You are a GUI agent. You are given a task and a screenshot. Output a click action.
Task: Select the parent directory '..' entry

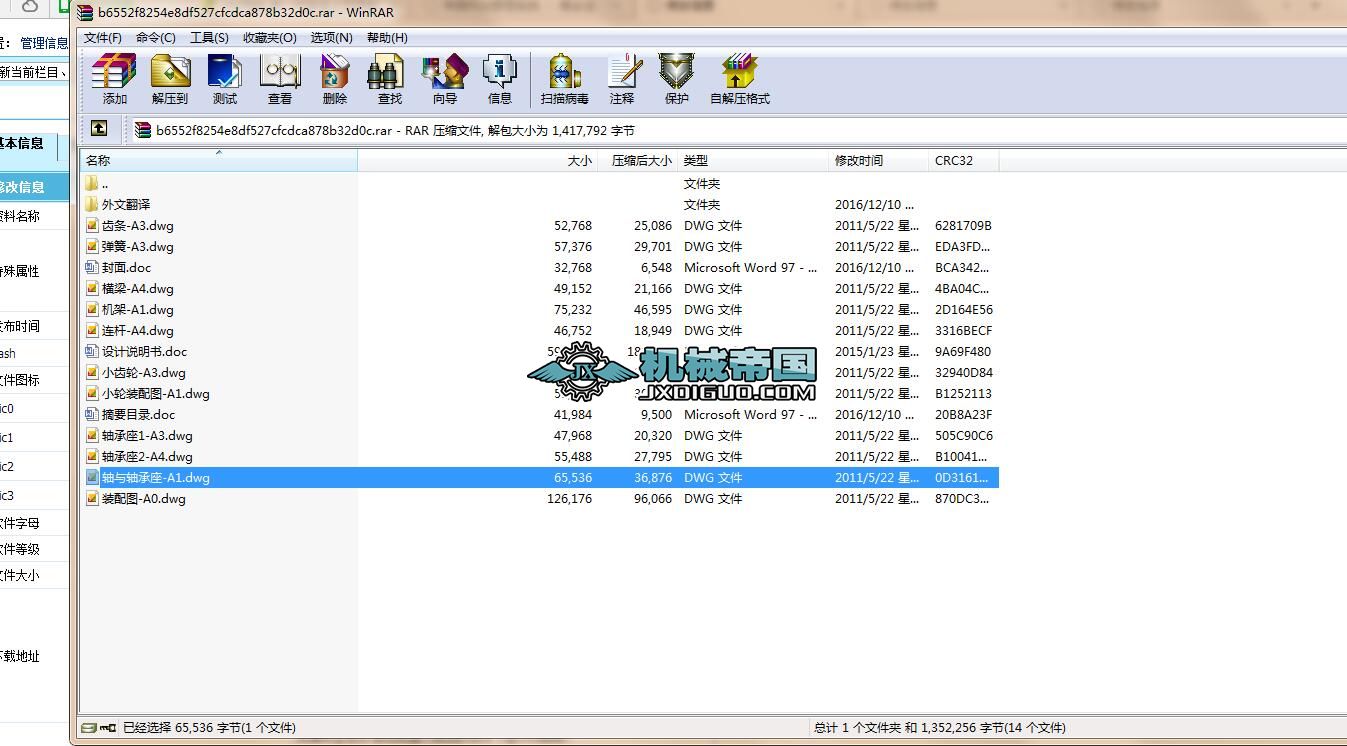(104, 183)
